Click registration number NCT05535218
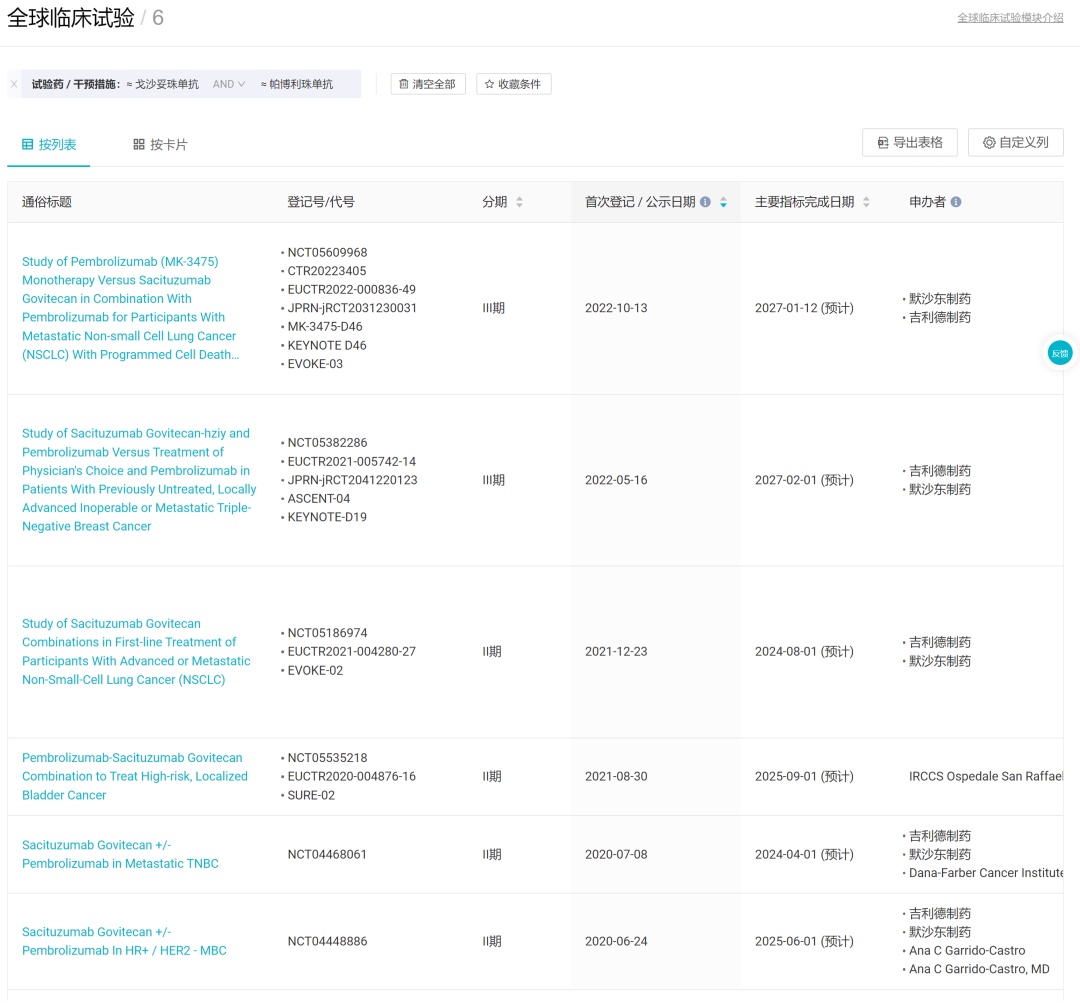Image resolution: width=1080 pixels, height=1007 pixels. coord(327,758)
